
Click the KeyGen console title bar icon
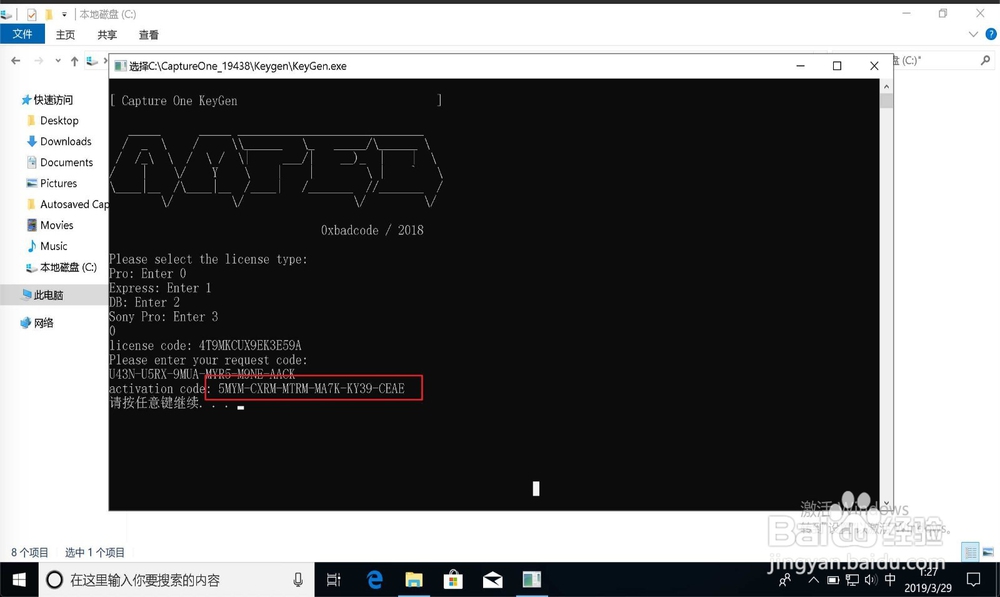(x=120, y=66)
